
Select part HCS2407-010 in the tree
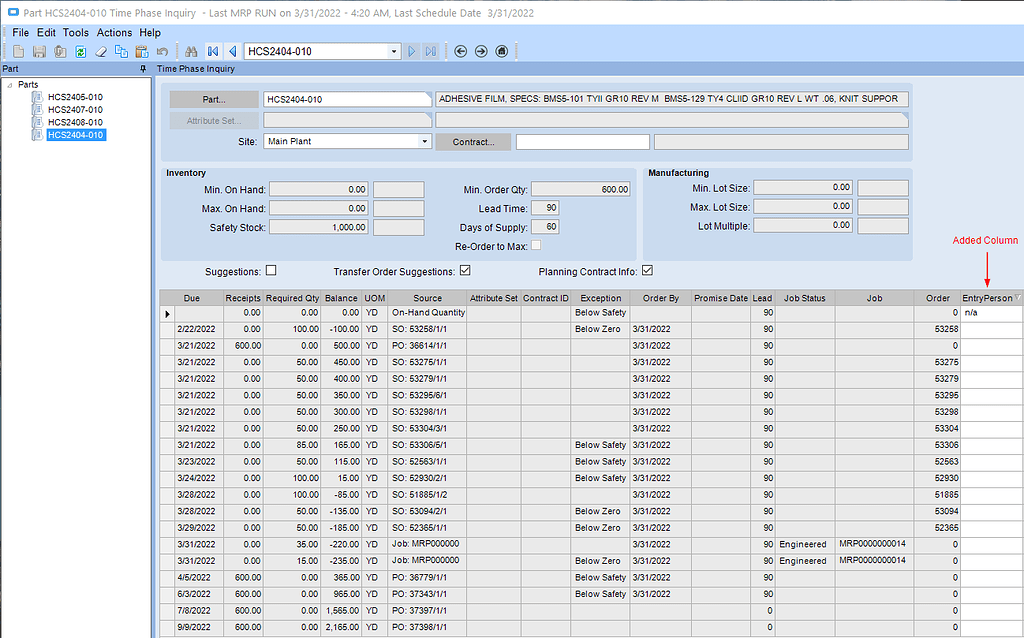(77, 111)
